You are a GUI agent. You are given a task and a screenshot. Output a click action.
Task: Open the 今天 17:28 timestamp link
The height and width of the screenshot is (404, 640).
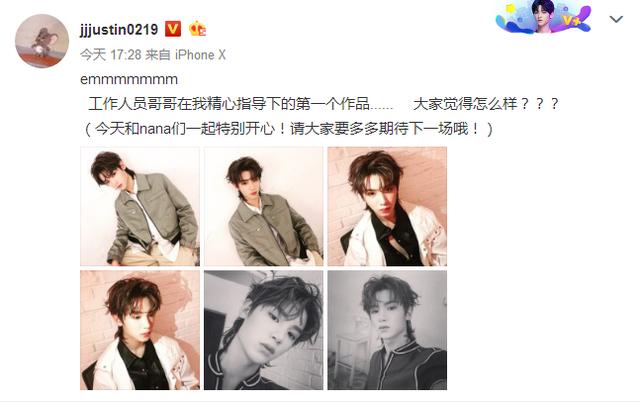pyautogui.click(x=110, y=55)
